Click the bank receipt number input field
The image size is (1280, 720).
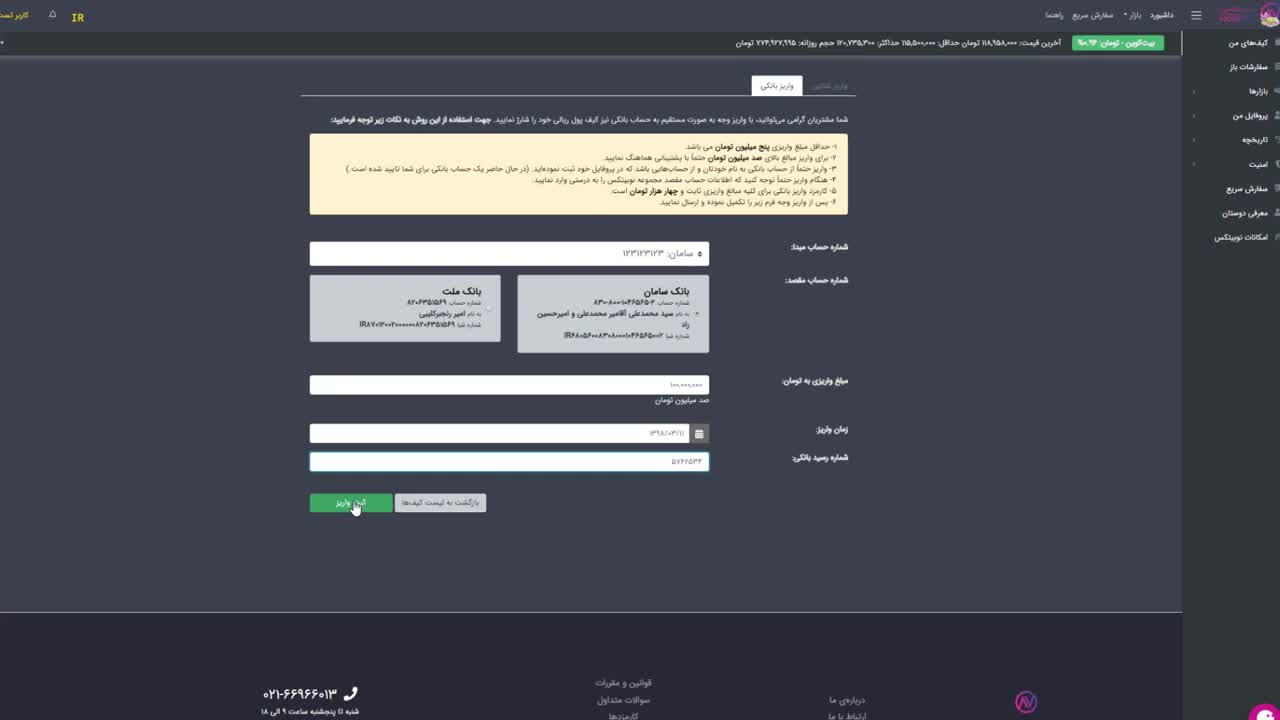click(509, 461)
